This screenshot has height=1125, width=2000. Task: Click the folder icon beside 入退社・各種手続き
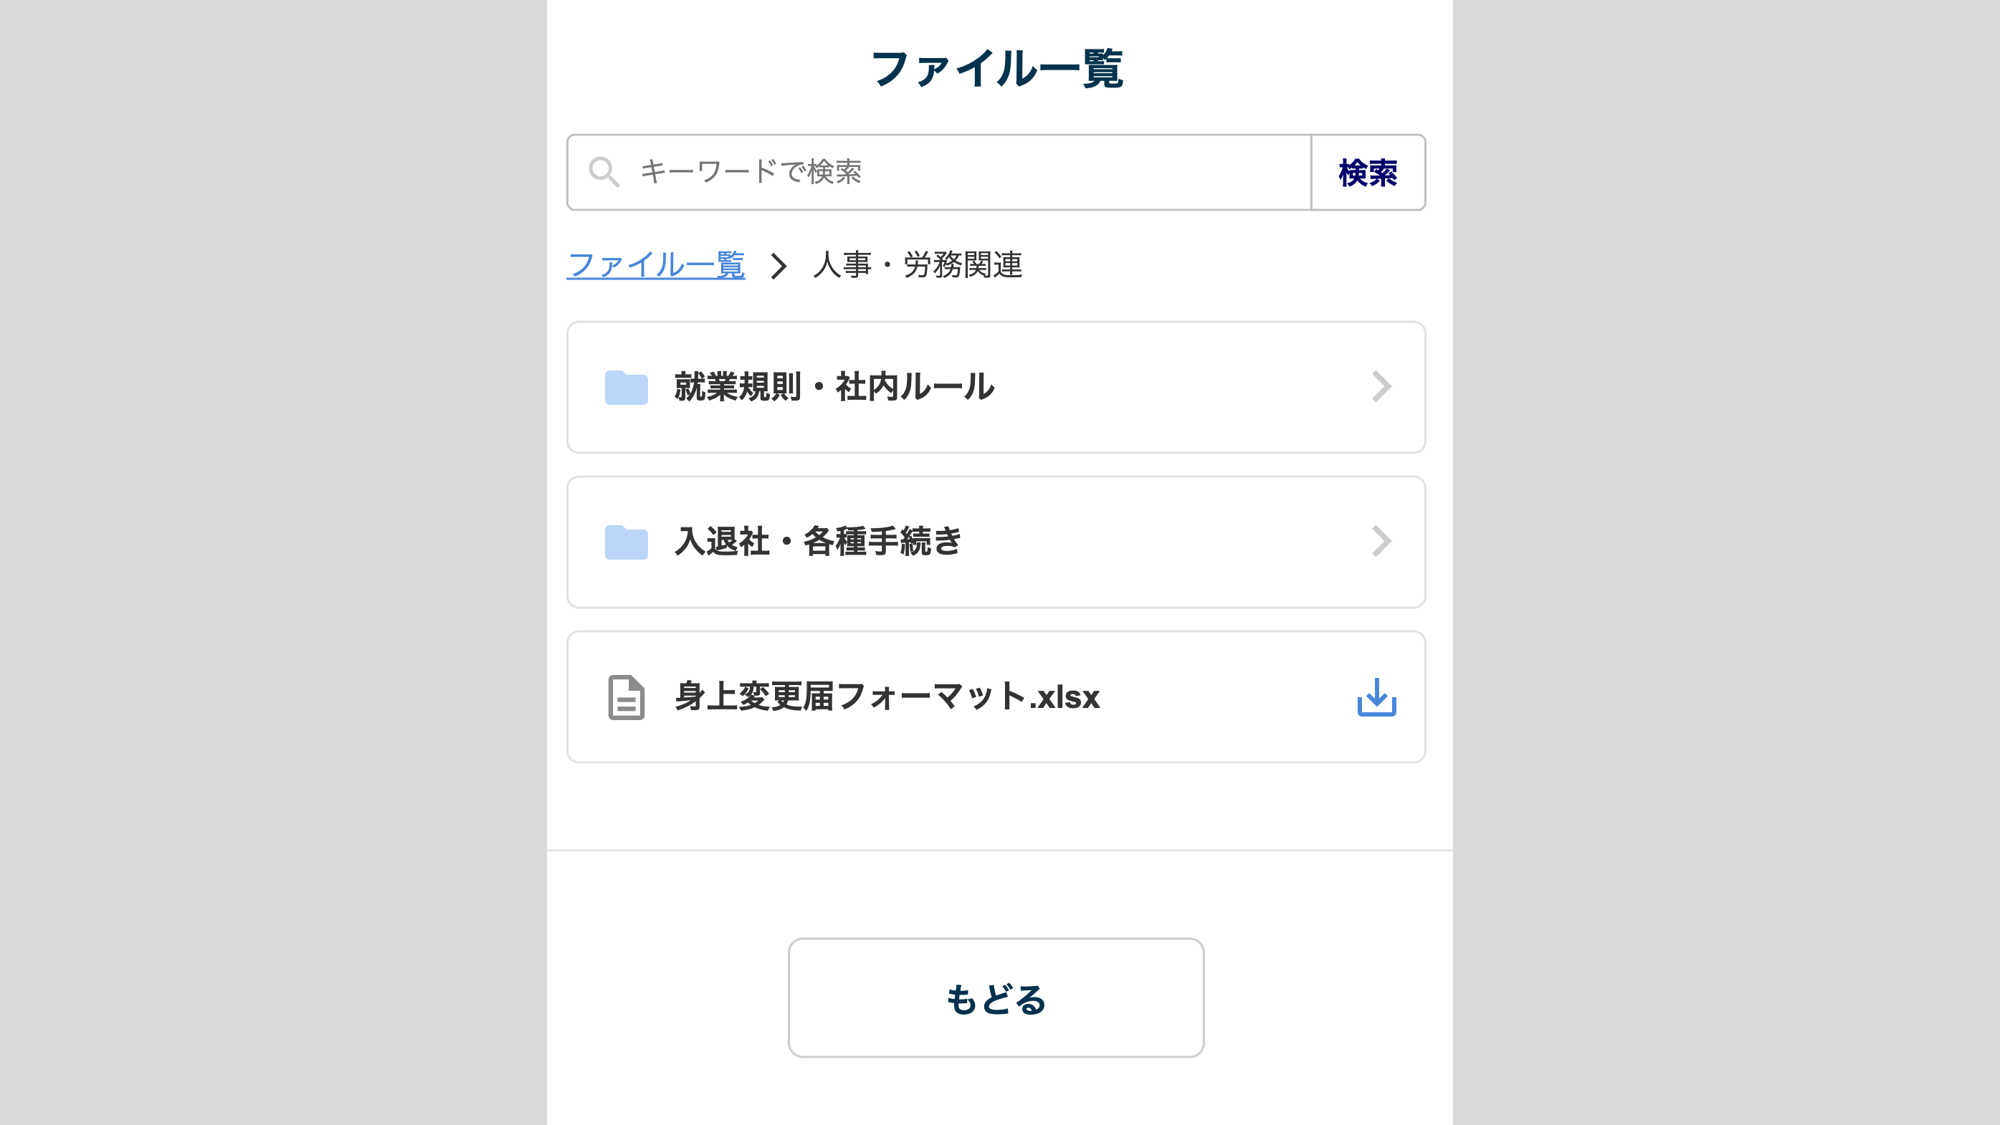[626, 542]
